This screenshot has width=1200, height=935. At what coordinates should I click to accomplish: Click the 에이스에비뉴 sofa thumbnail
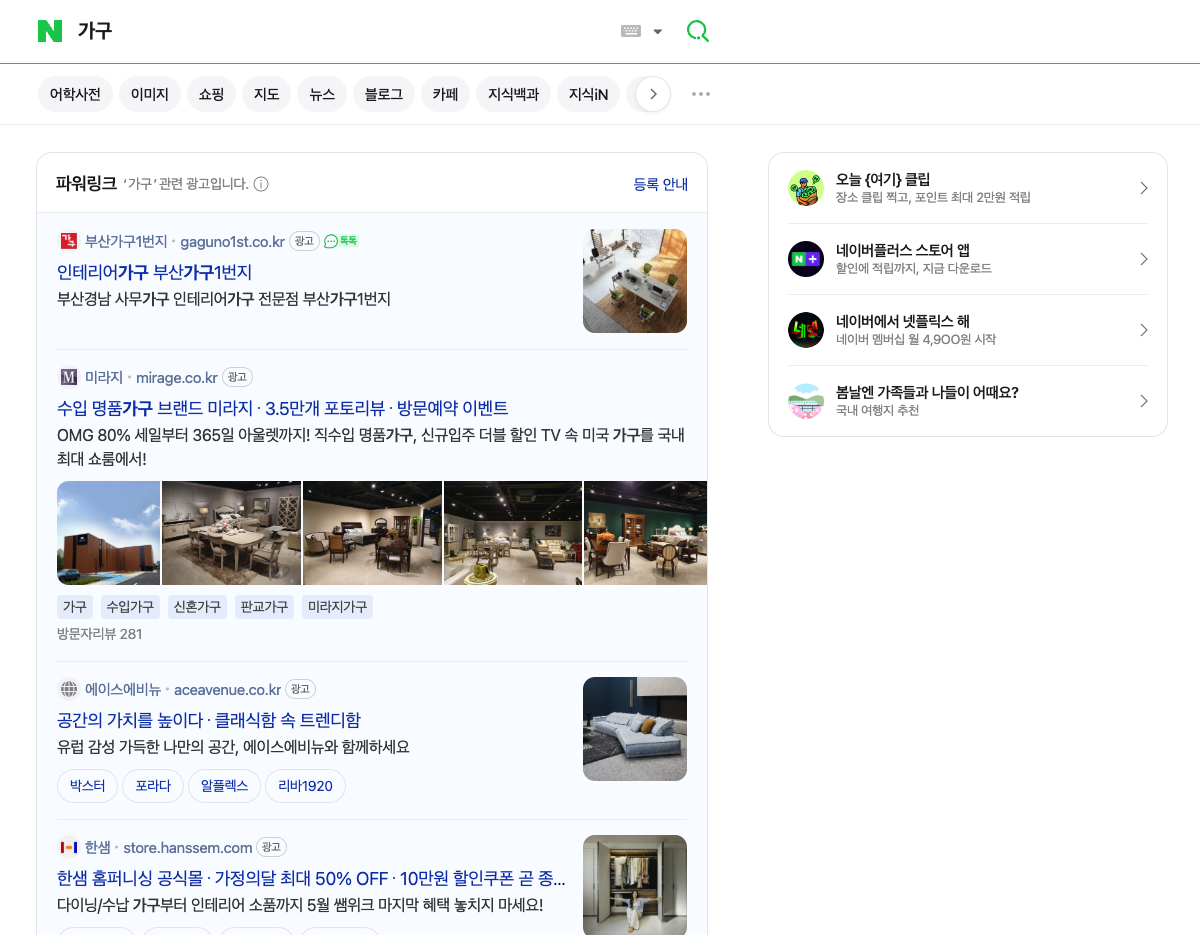point(635,729)
